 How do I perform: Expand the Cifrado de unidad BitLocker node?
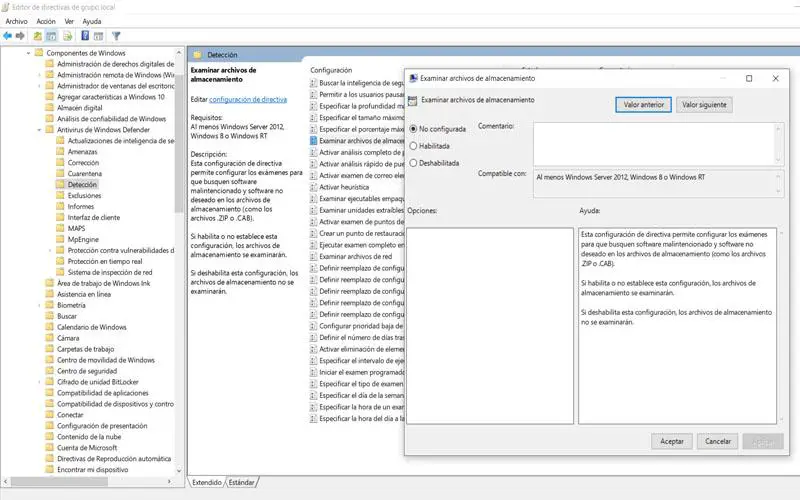[x=39, y=382]
